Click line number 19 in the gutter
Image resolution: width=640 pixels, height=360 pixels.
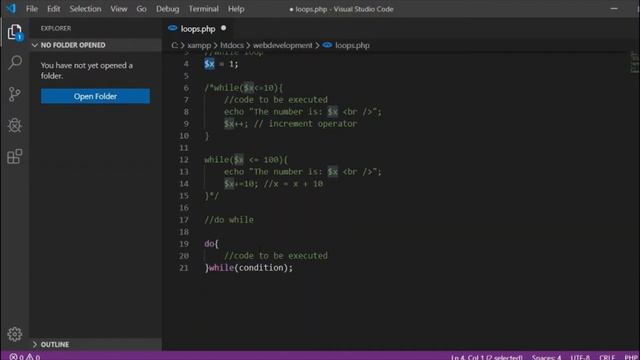coord(184,244)
